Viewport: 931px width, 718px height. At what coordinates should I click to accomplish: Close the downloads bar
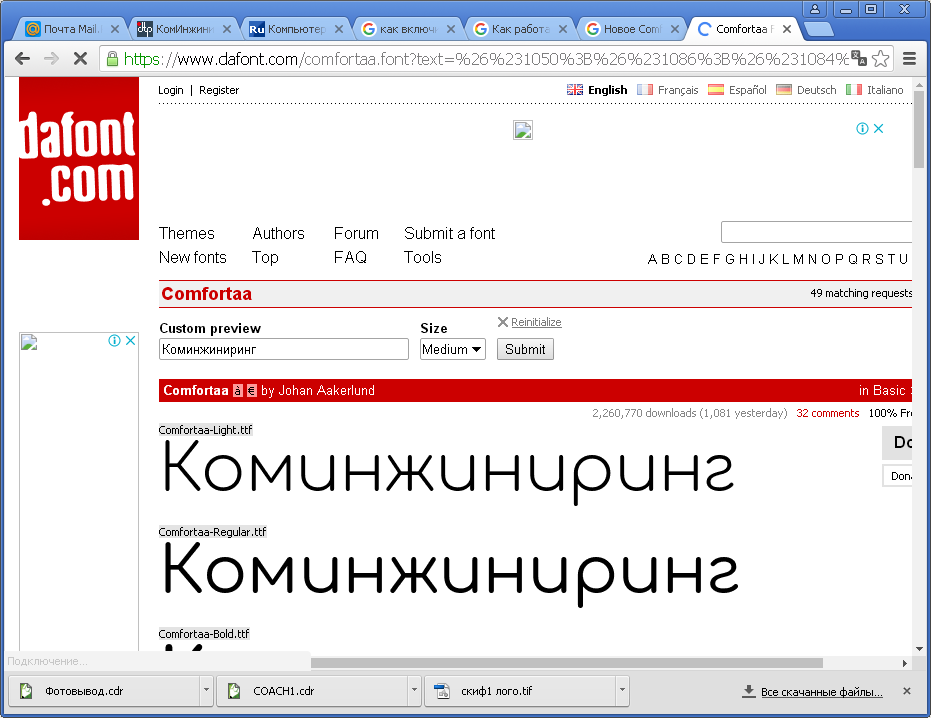[907, 691]
